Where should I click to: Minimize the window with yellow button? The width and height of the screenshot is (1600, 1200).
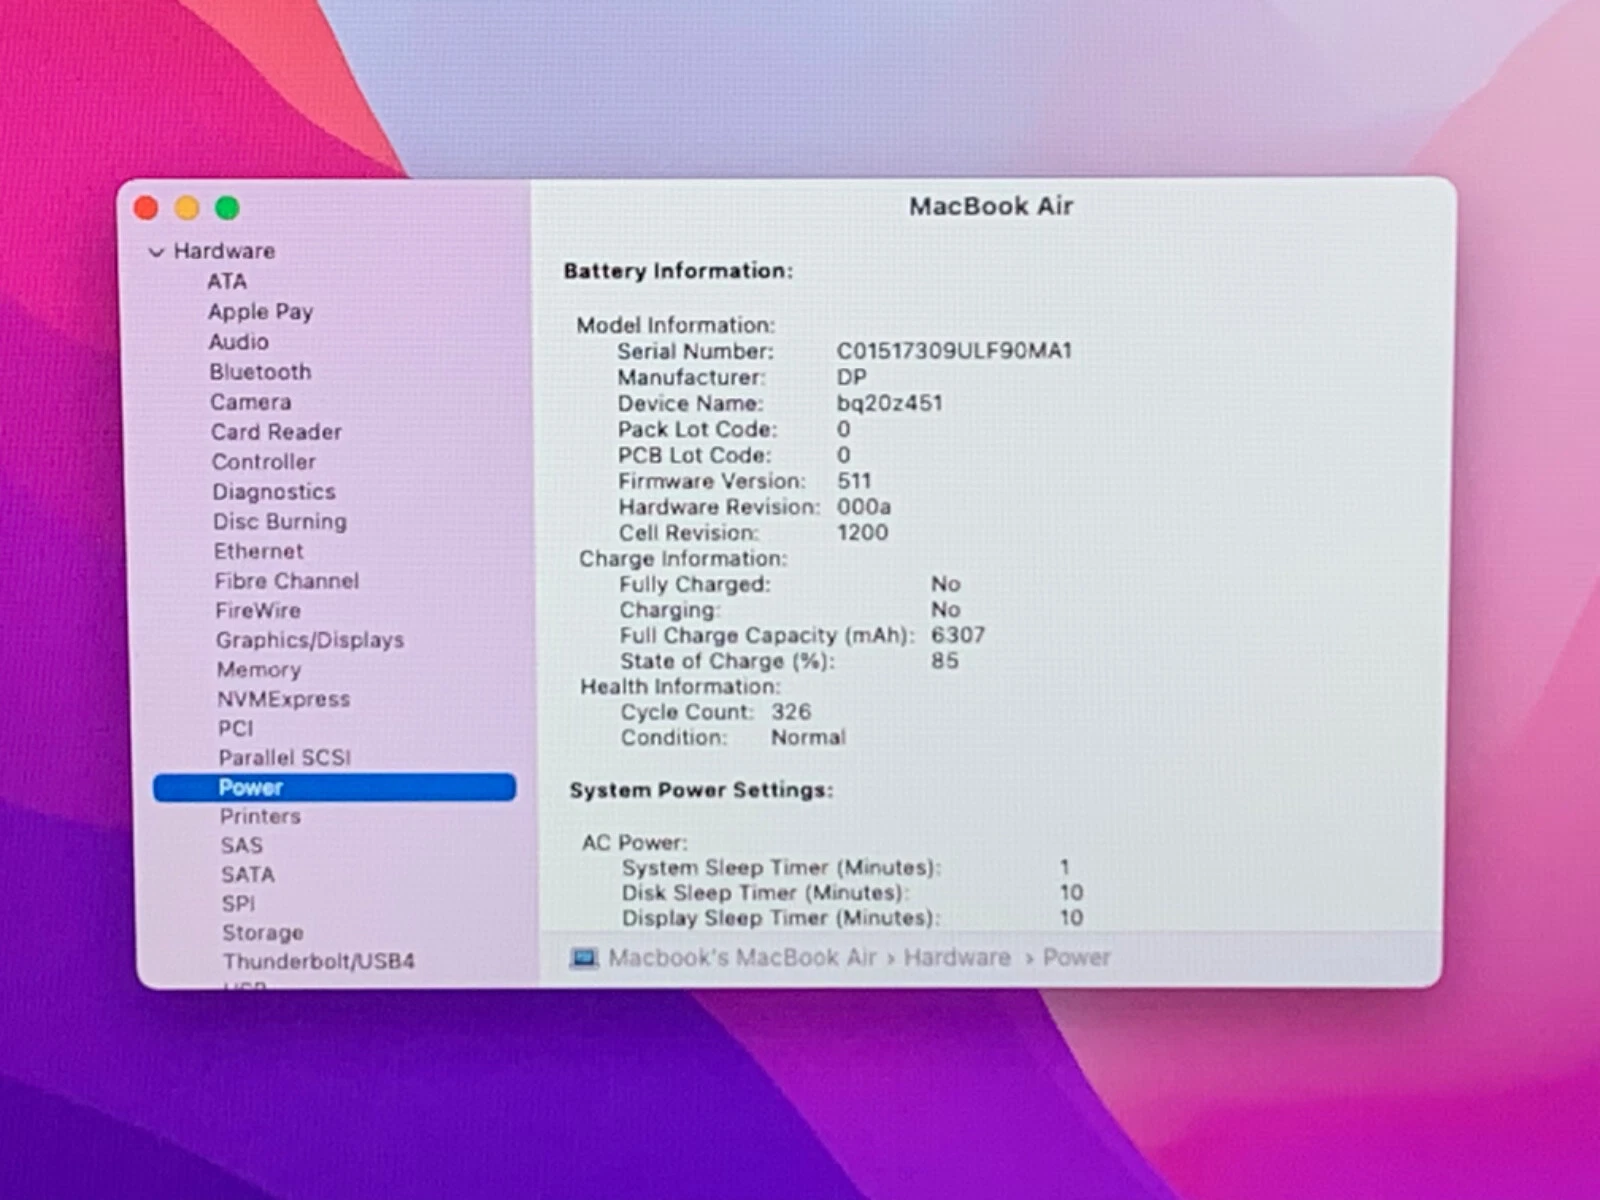coord(187,208)
